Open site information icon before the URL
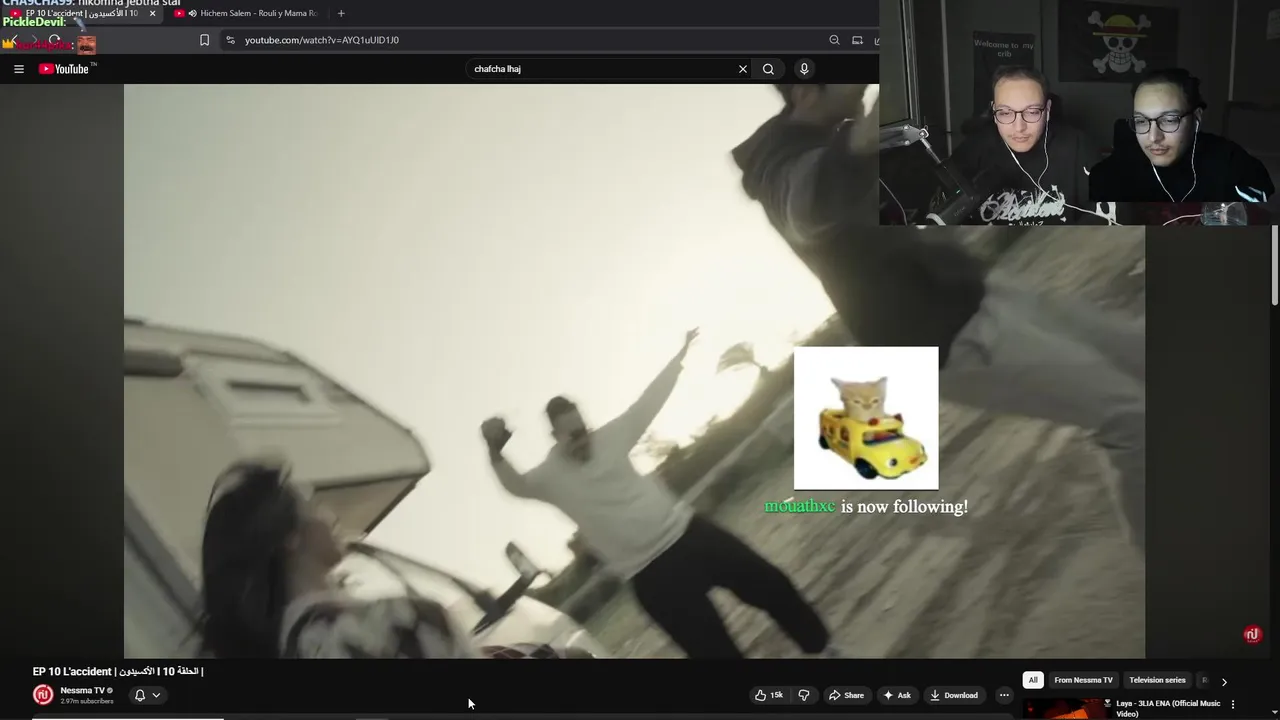Viewport: 1280px width, 720px height. (231, 40)
